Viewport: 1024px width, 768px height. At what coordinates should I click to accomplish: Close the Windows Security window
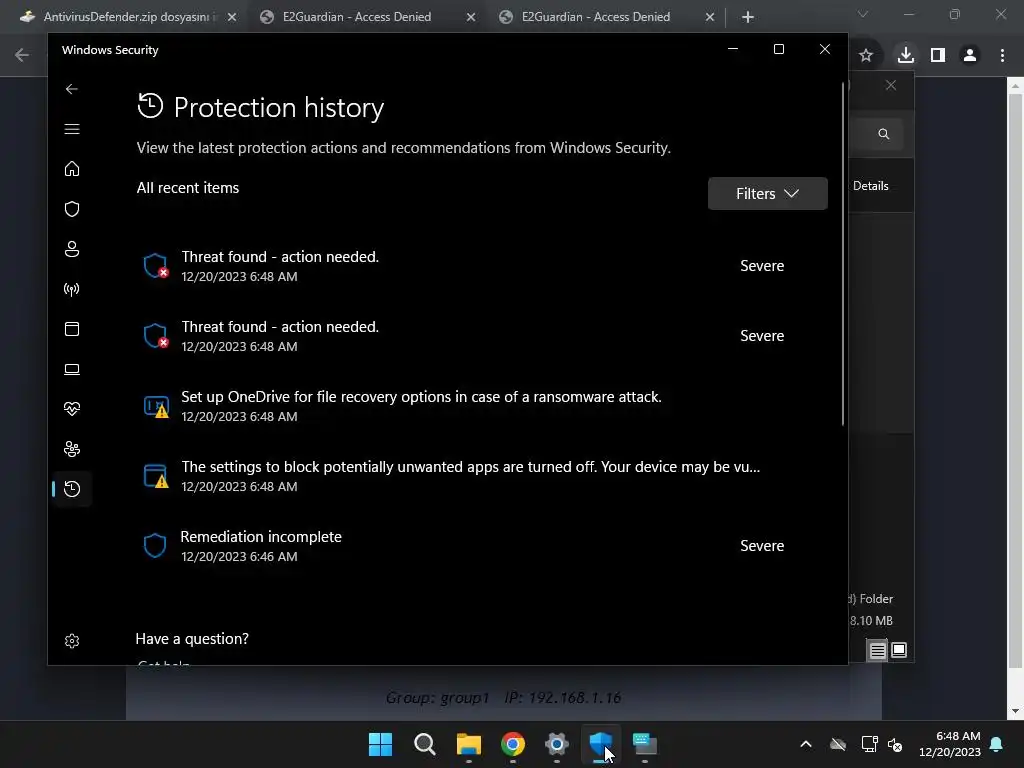click(x=825, y=49)
